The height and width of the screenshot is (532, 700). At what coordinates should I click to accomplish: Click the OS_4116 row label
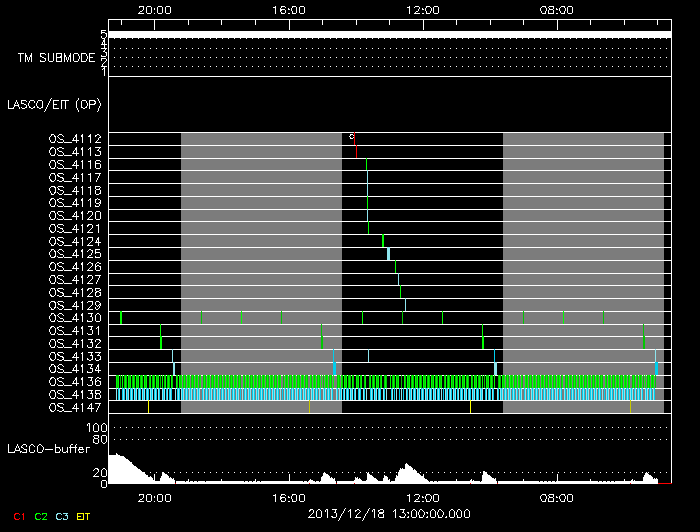(x=75, y=164)
